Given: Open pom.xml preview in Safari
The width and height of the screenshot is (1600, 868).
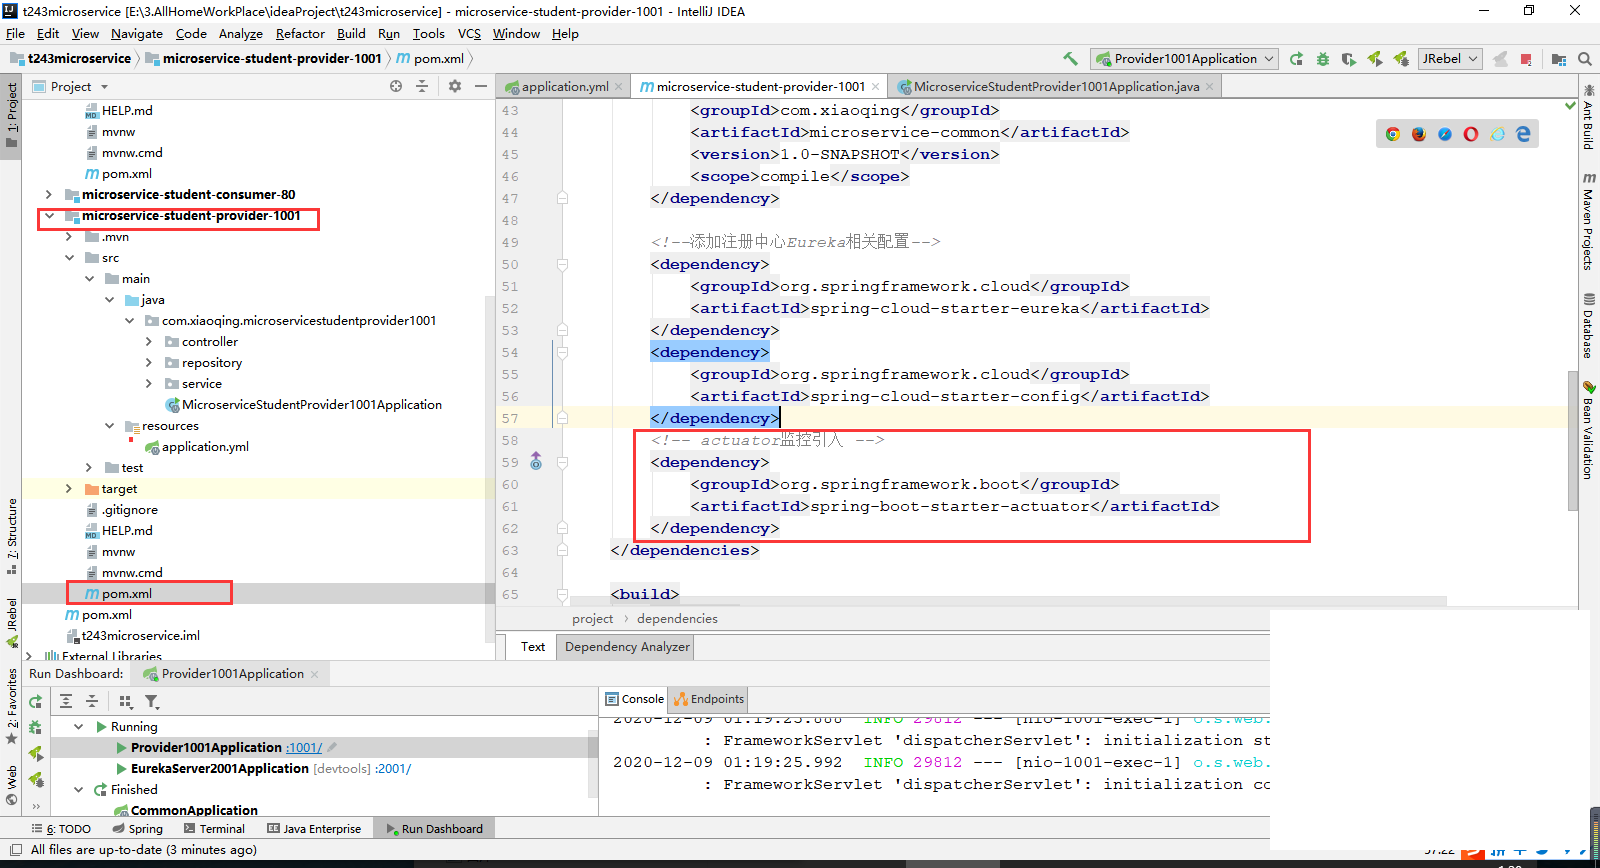Looking at the screenshot, I should click(1444, 134).
